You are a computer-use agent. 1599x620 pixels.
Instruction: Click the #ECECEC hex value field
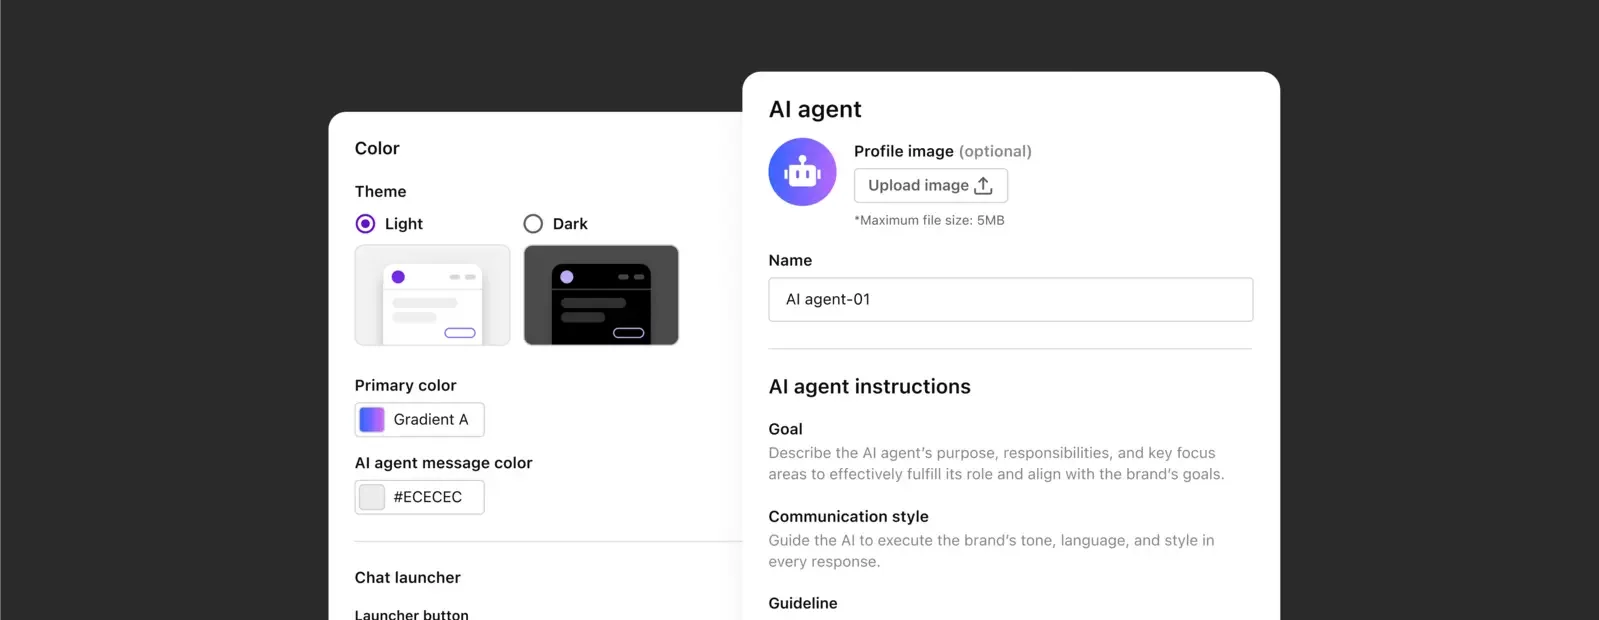coord(428,497)
